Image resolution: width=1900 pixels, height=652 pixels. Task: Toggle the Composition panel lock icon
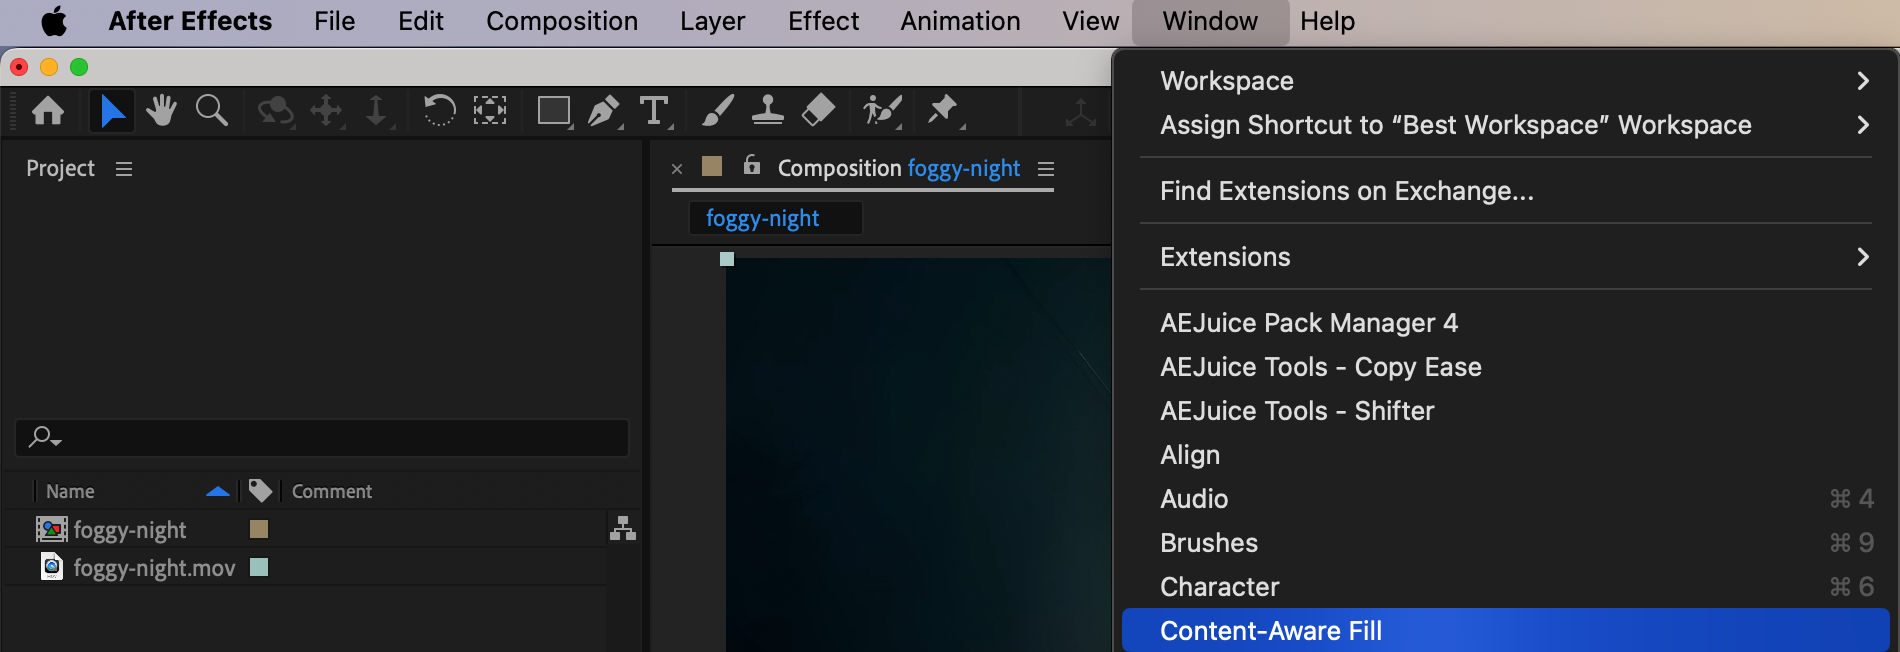coord(752,165)
